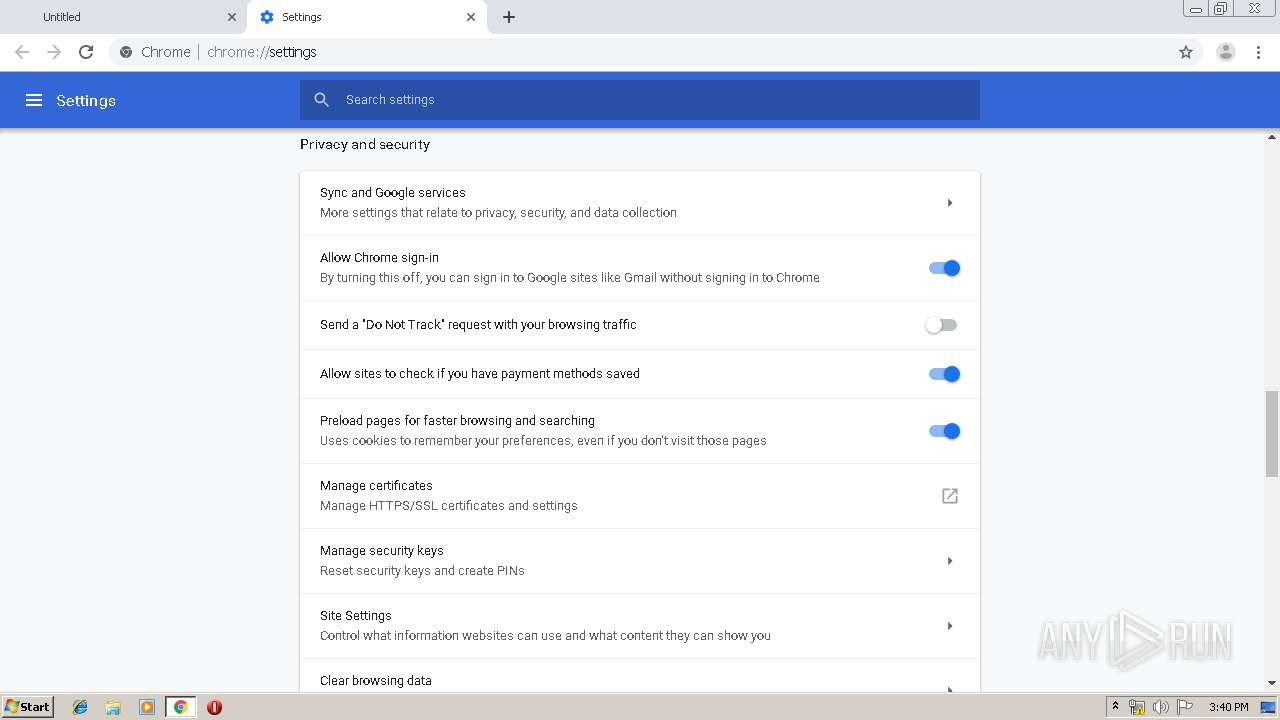
Task: Click the clock showing 3:40 PM
Action: [1228, 707]
